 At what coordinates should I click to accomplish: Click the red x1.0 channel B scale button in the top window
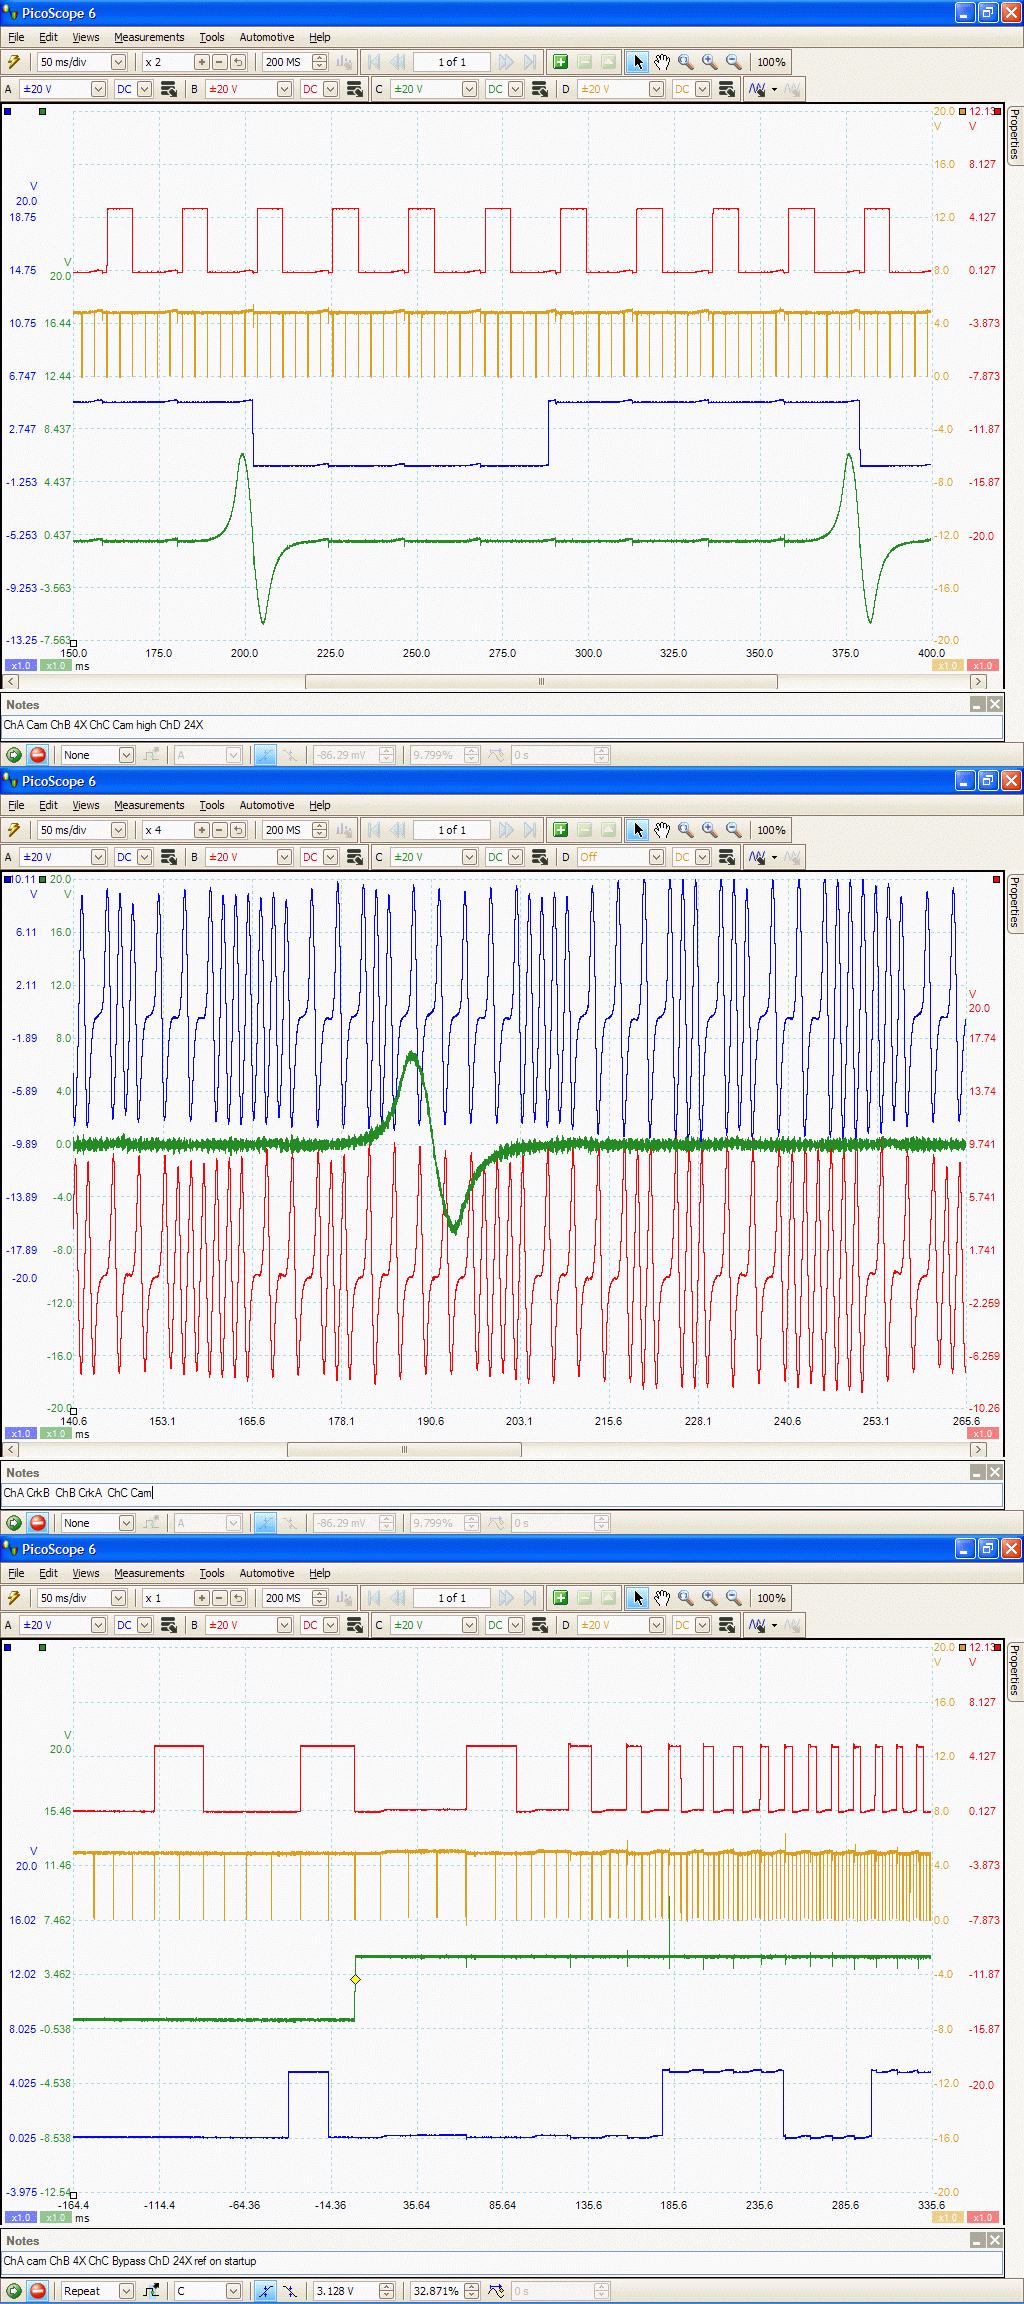pyautogui.click(x=983, y=665)
